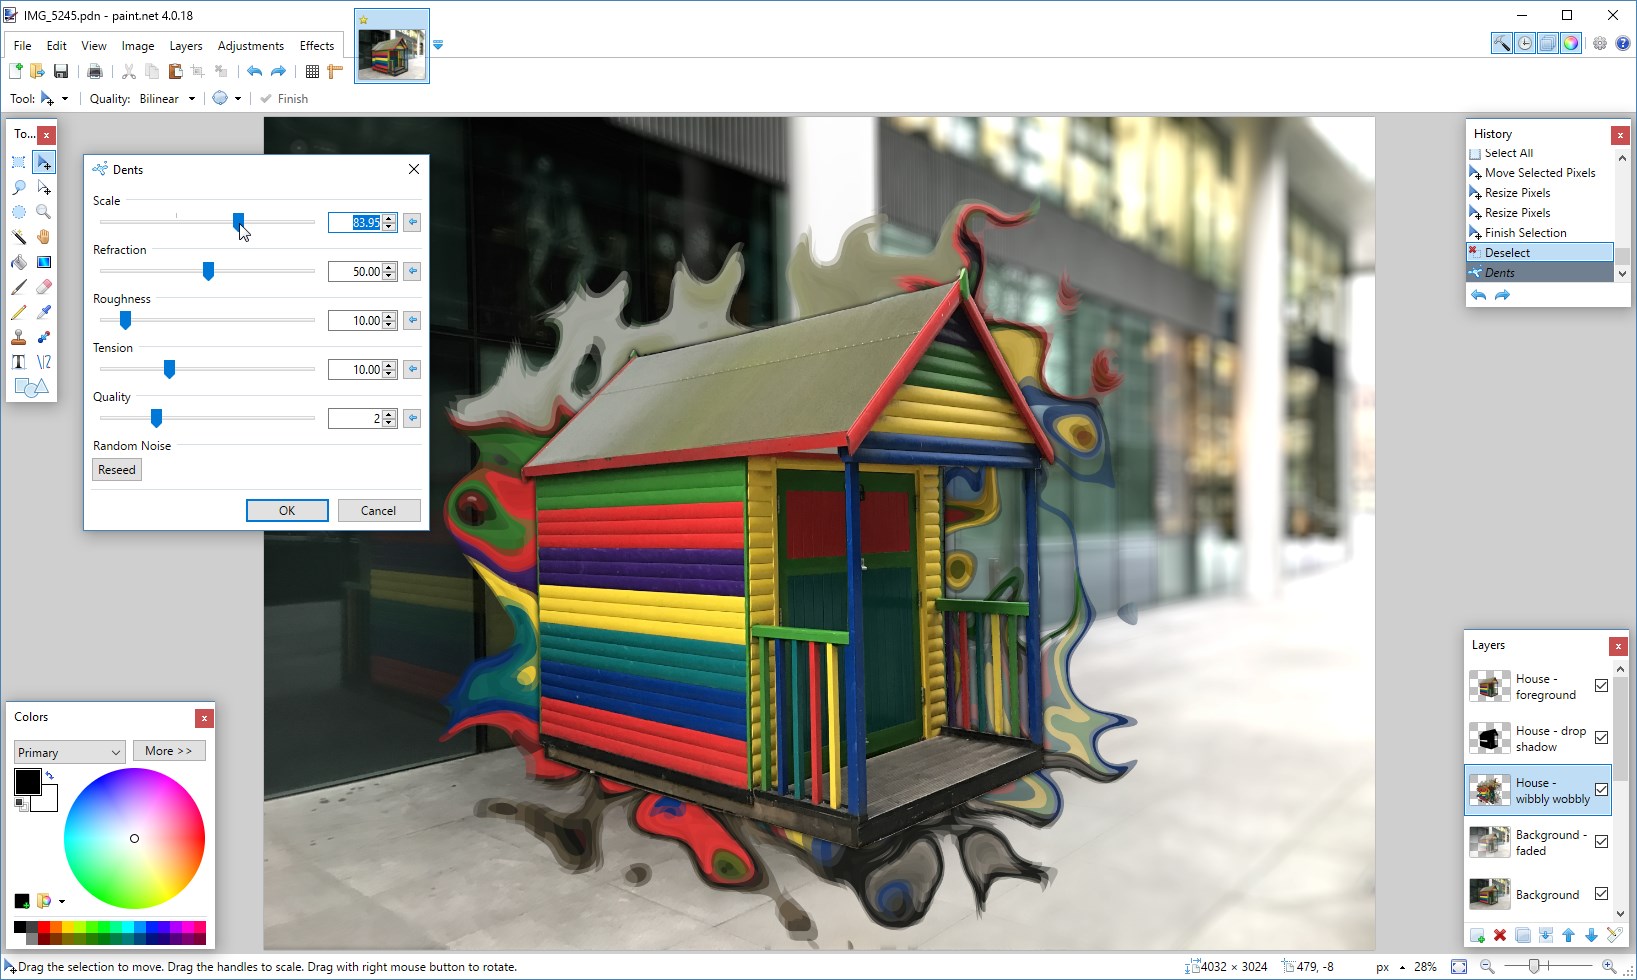Switch to the Paint Bucket tool

17,262
